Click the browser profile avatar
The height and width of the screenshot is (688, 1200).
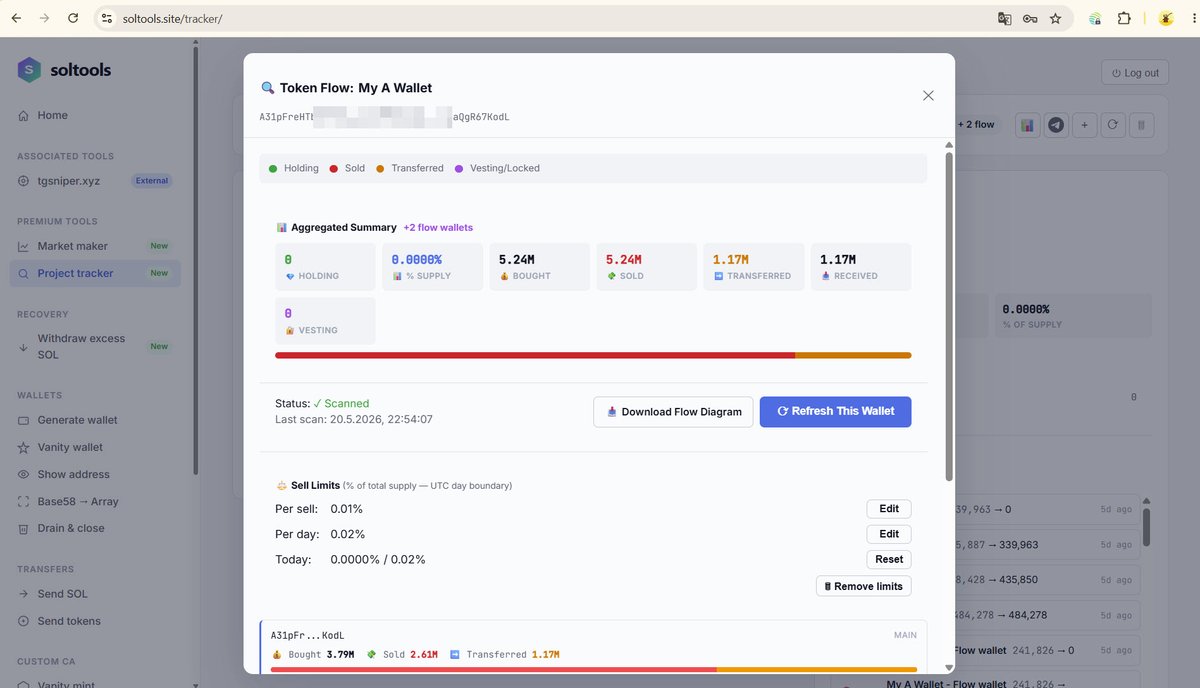click(1166, 18)
